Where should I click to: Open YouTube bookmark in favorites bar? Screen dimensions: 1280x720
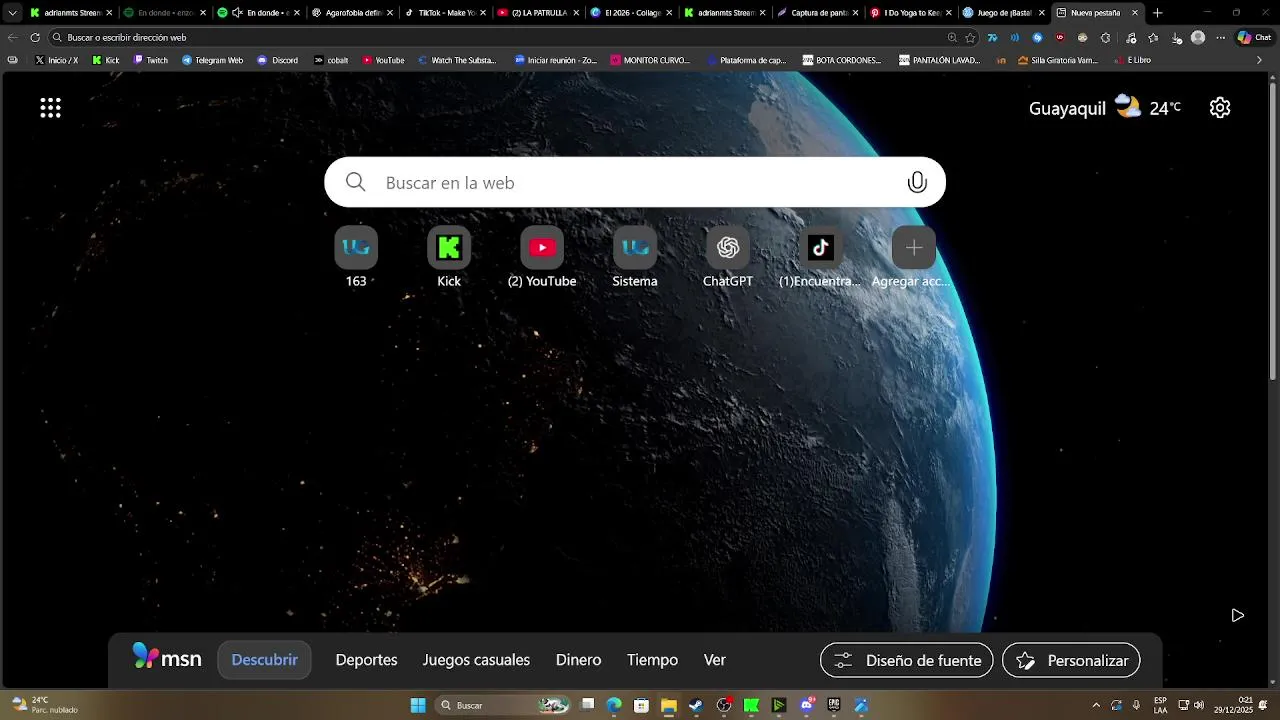click(382, 60)
